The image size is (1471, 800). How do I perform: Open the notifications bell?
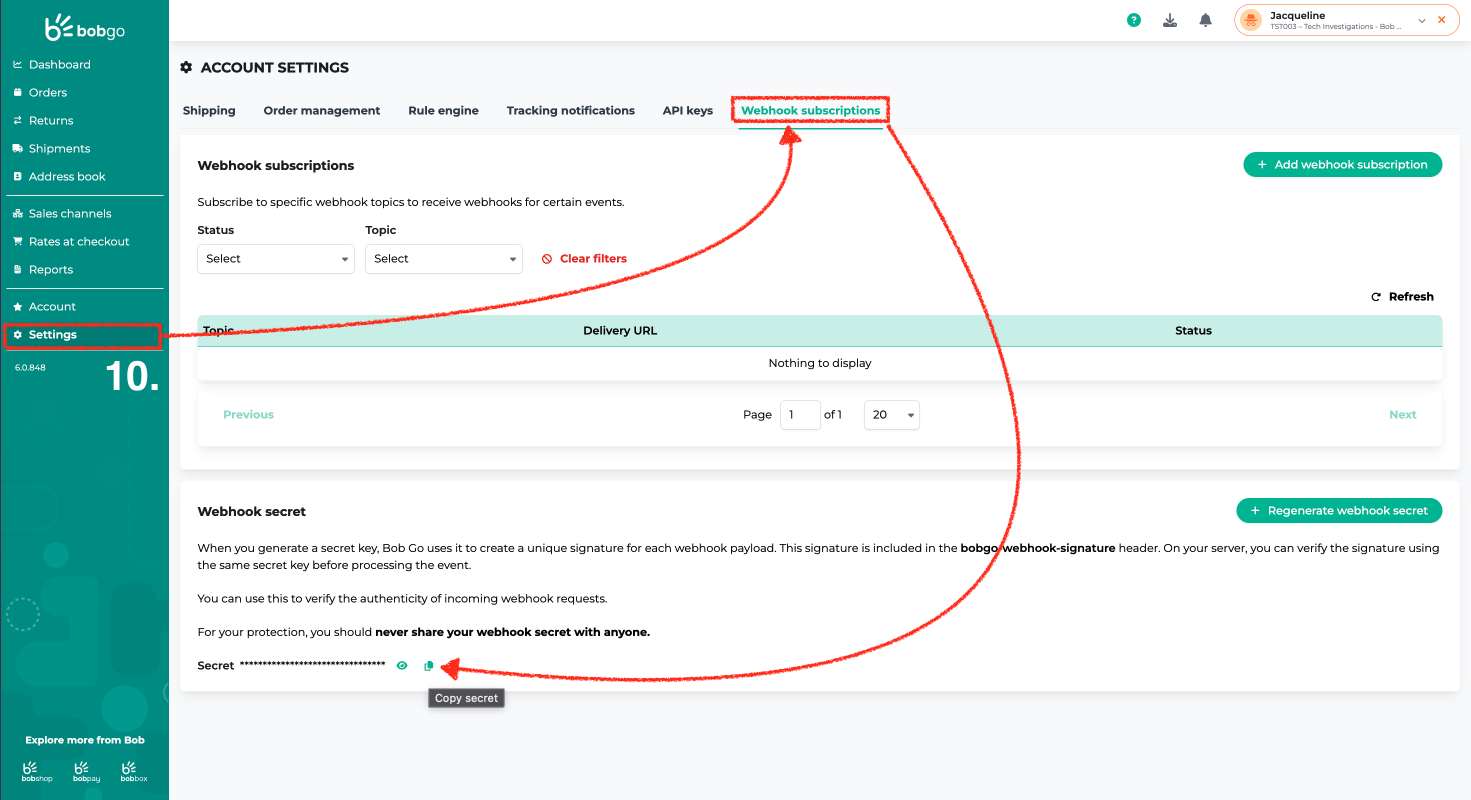1206,20
